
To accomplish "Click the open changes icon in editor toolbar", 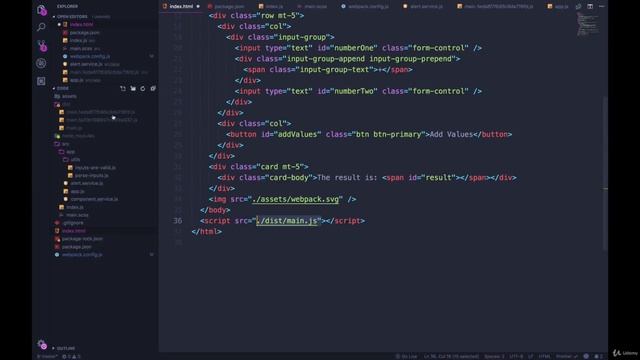I will click(x=578, y=6).
